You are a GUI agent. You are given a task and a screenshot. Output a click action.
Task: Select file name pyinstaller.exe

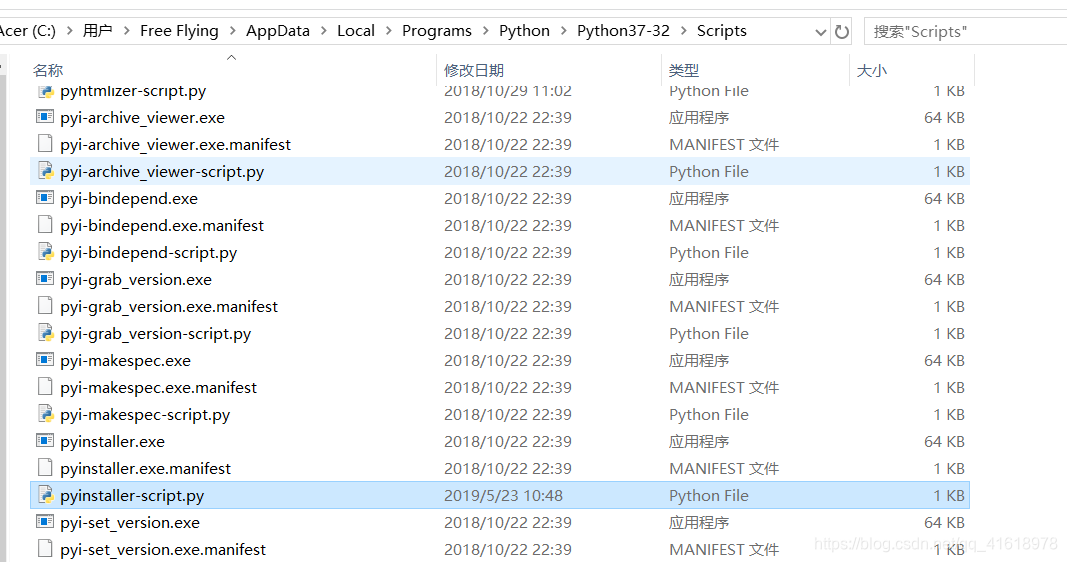click(x=112, y=442)
